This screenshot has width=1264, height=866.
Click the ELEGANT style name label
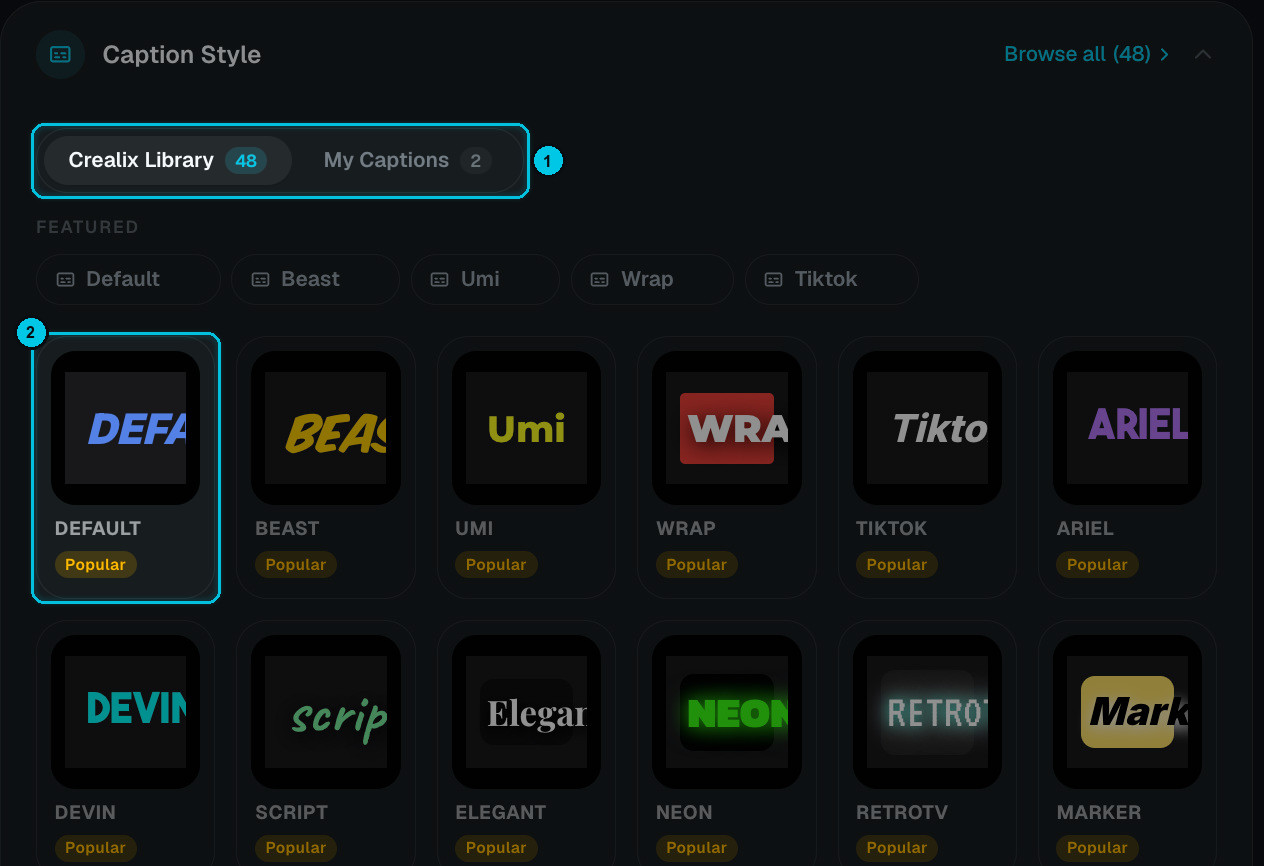[x=501, y=812]
